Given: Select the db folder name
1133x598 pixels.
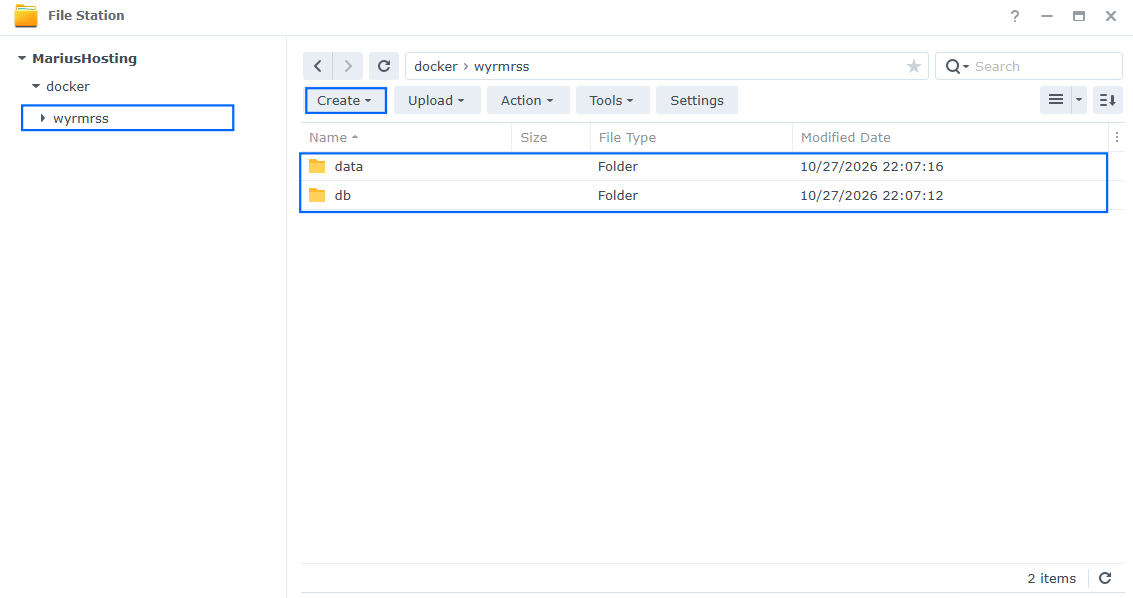Looking at the screenshot, I should click(x=343, y=195).
